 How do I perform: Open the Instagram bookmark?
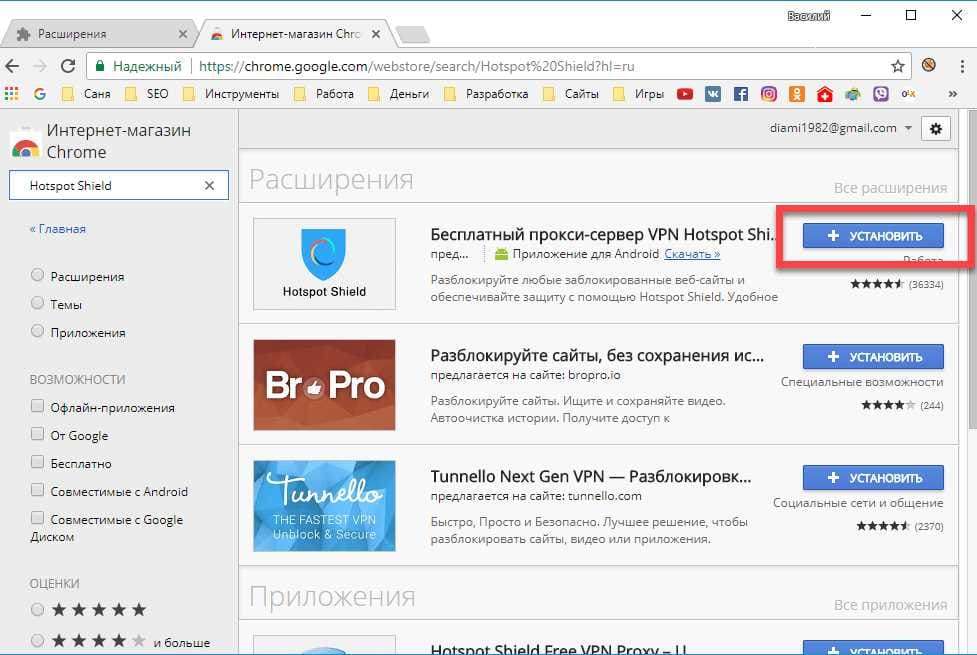769,94
